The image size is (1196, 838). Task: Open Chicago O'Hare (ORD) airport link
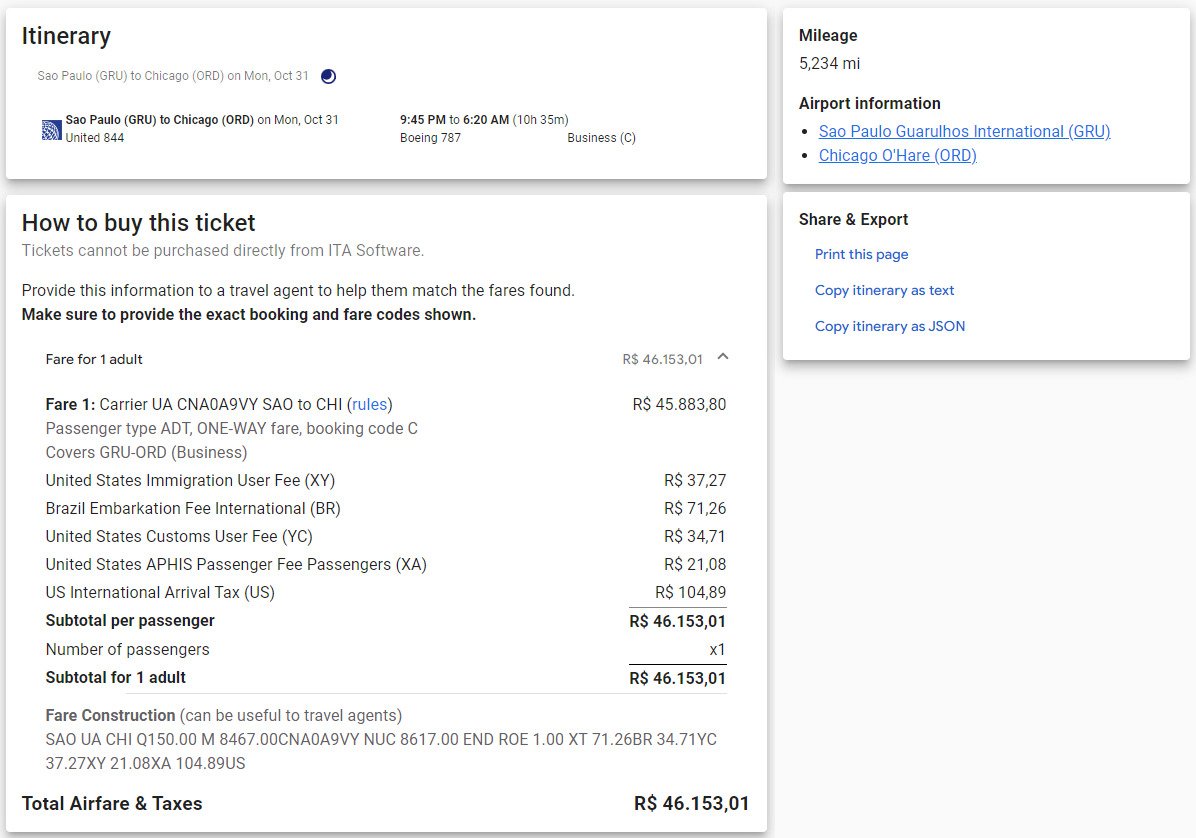click(x=898, y=156)
